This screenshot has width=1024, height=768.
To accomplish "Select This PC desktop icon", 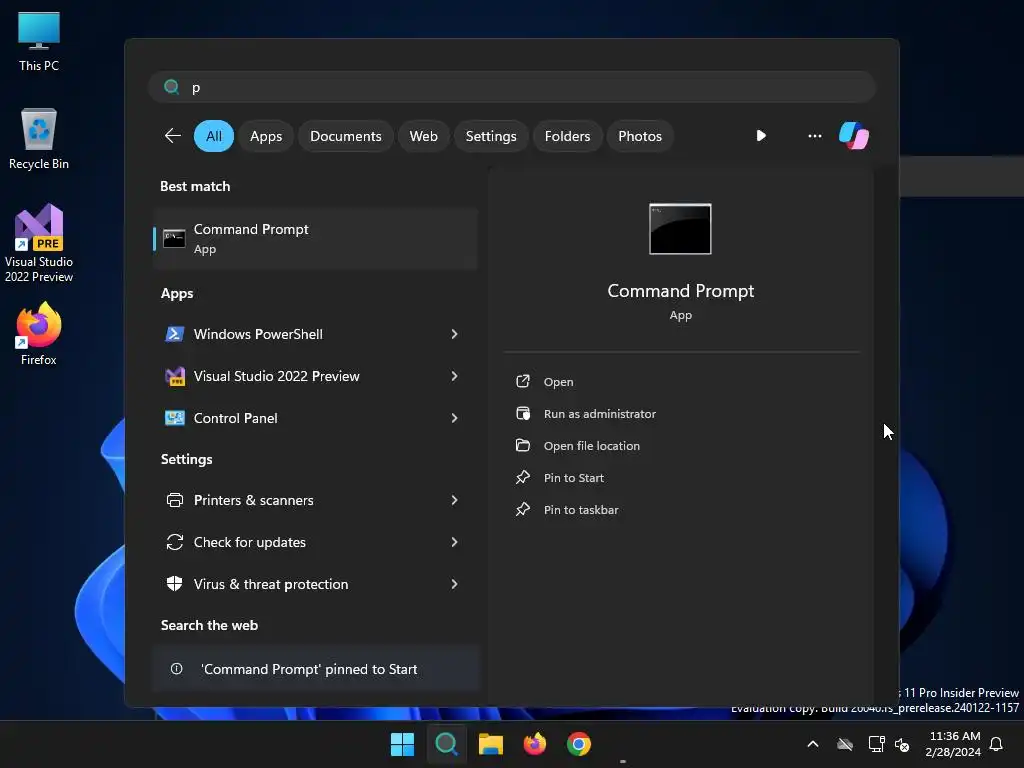I will 39,41.
